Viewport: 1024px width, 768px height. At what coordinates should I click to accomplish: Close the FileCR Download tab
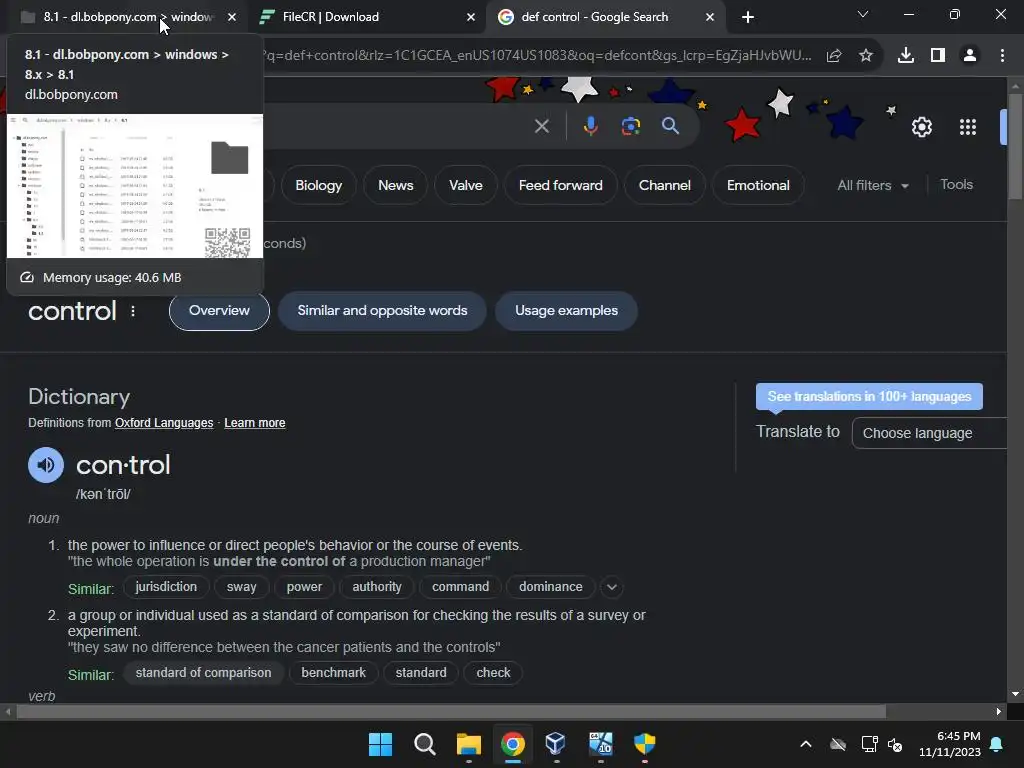point(471,17)
